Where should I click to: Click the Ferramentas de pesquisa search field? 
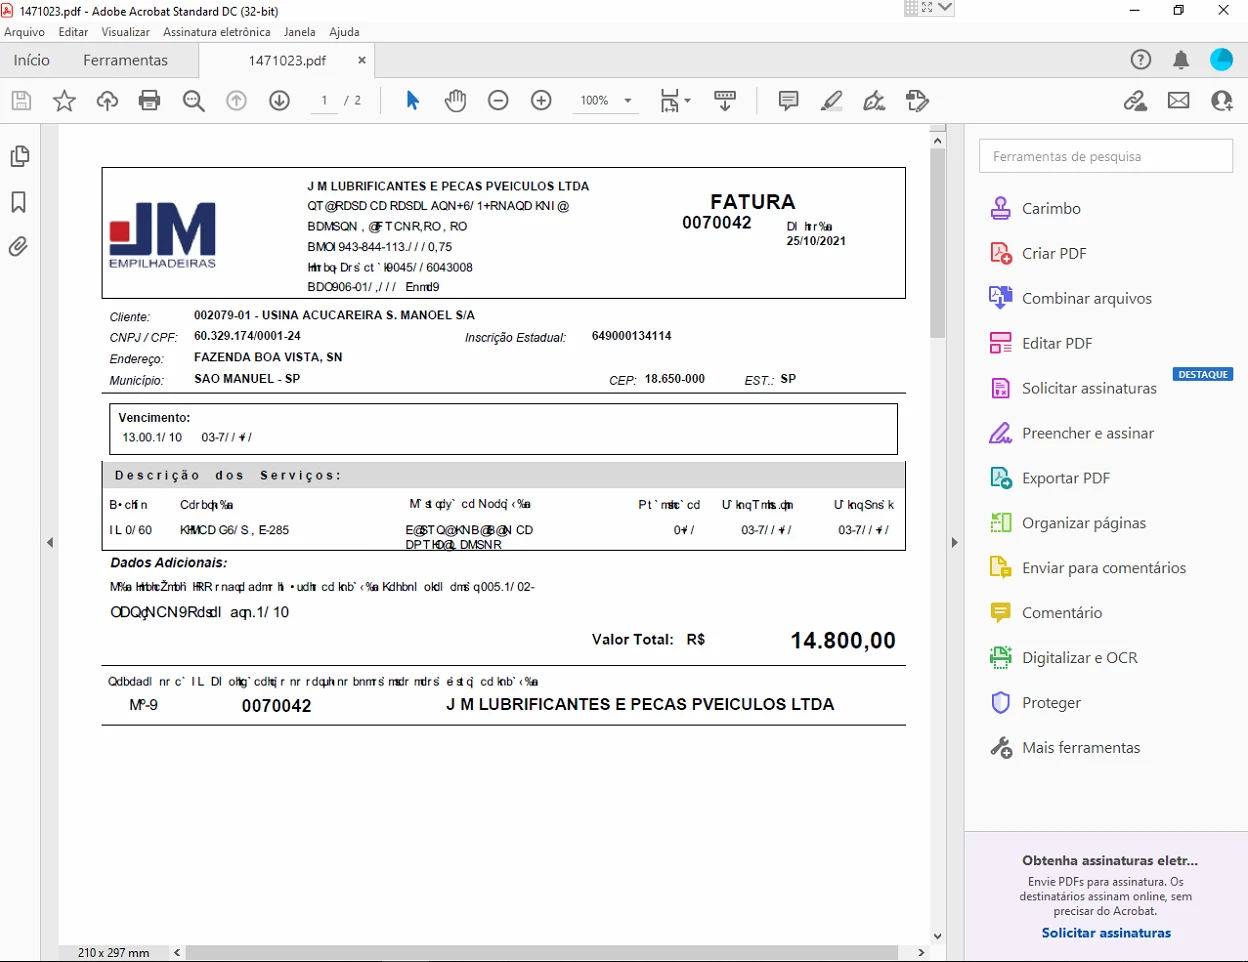coord(1106,156)
